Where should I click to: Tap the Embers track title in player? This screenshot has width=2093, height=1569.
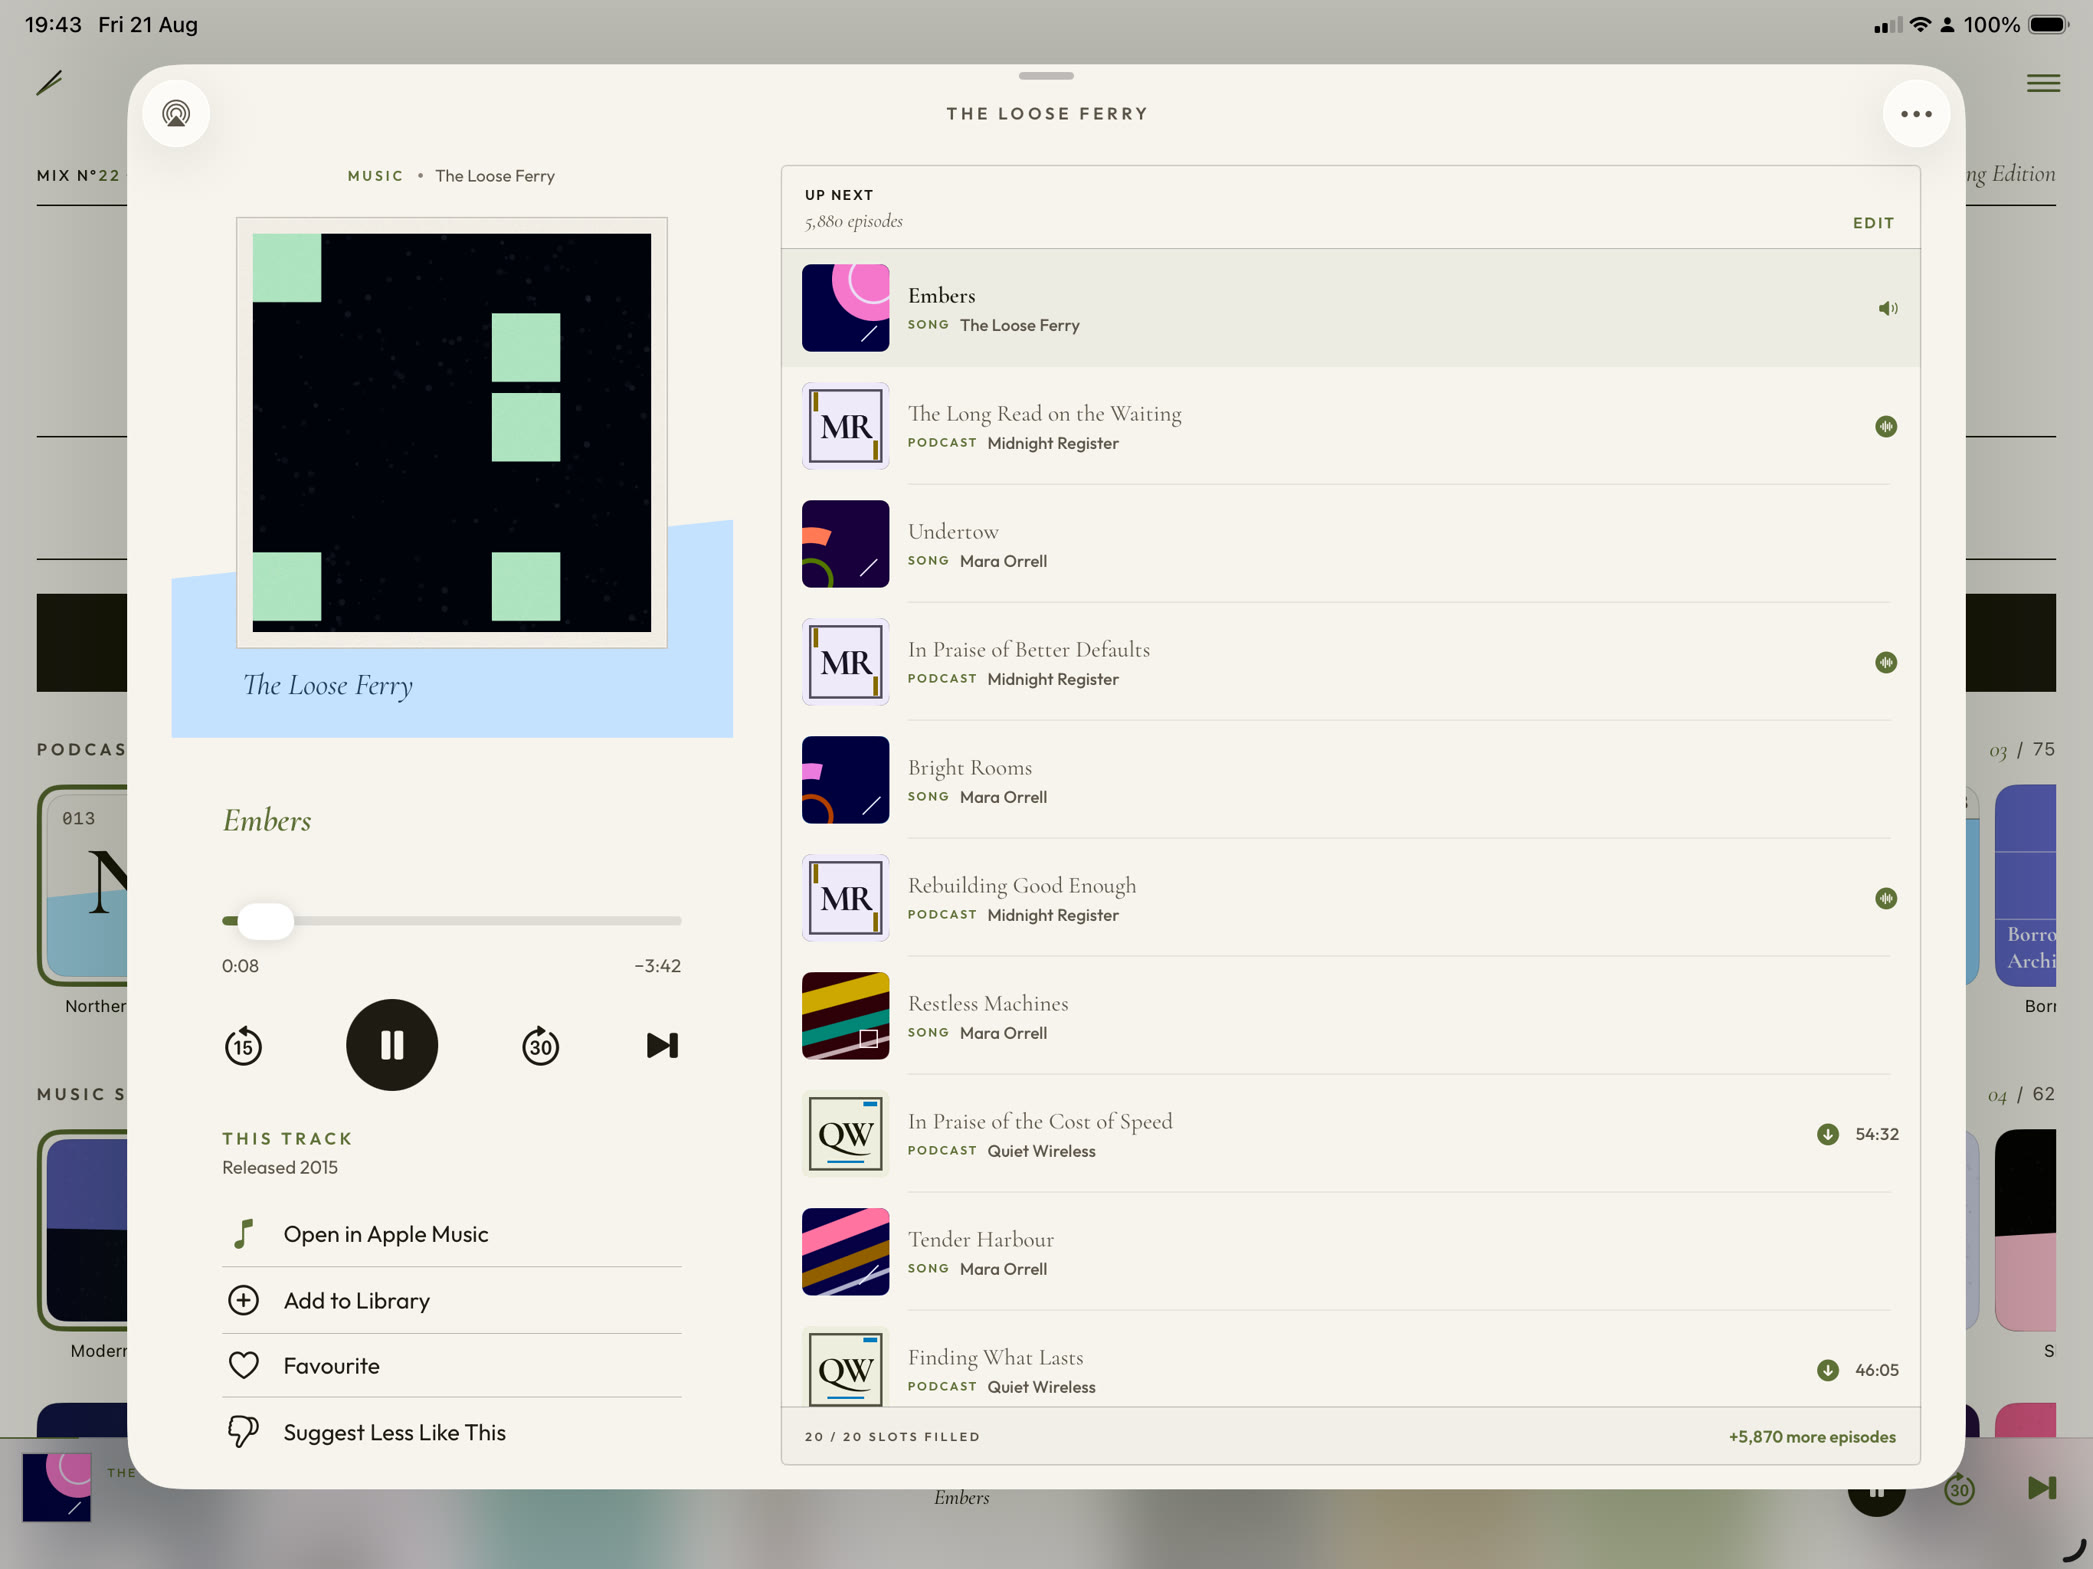[x=267, y=821]
